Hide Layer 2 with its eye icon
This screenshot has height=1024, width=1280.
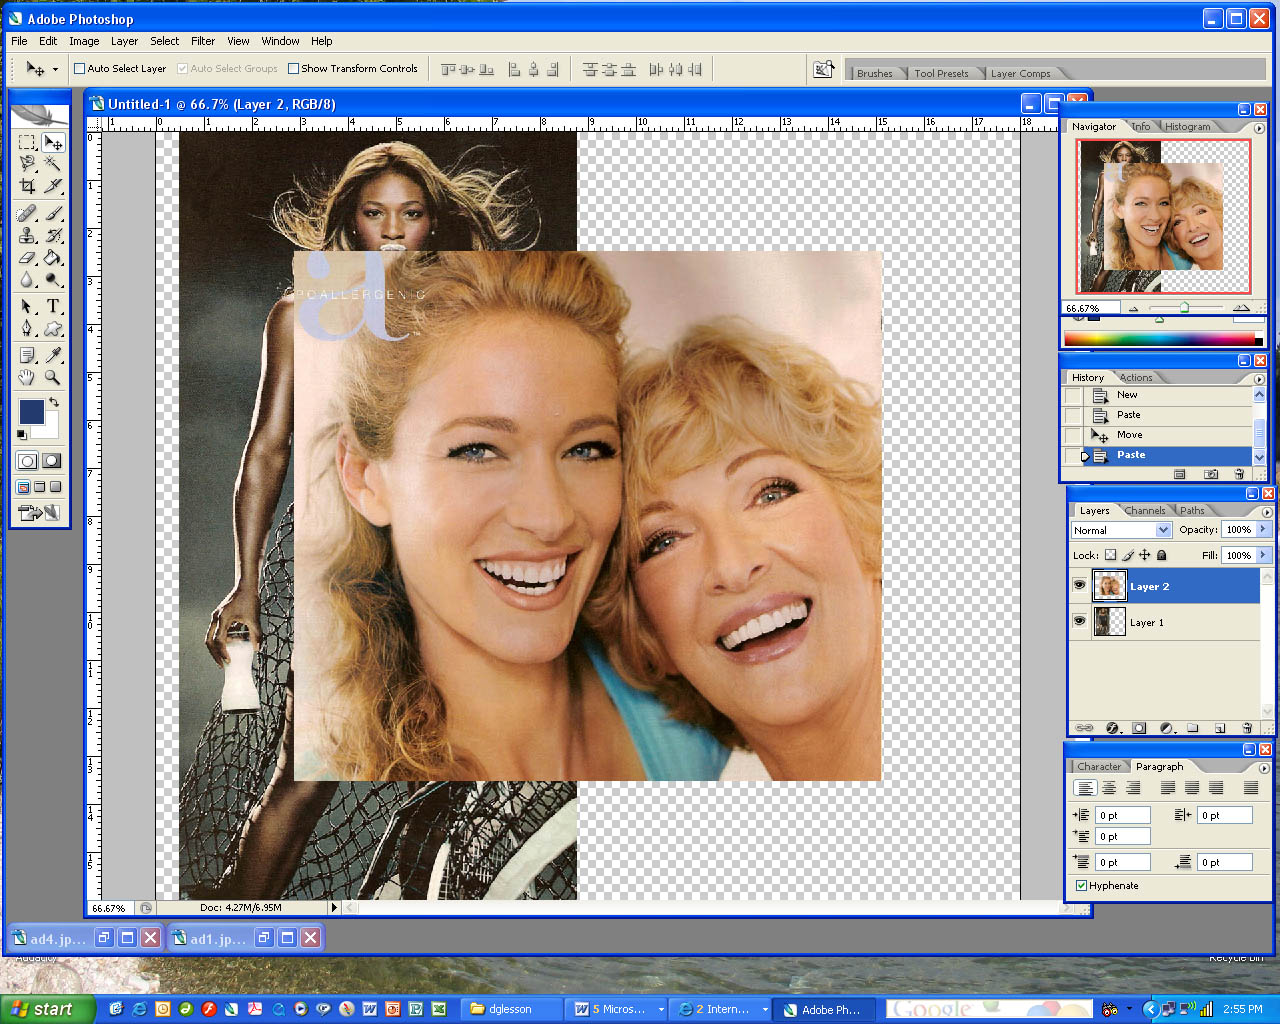[1079, 586]
